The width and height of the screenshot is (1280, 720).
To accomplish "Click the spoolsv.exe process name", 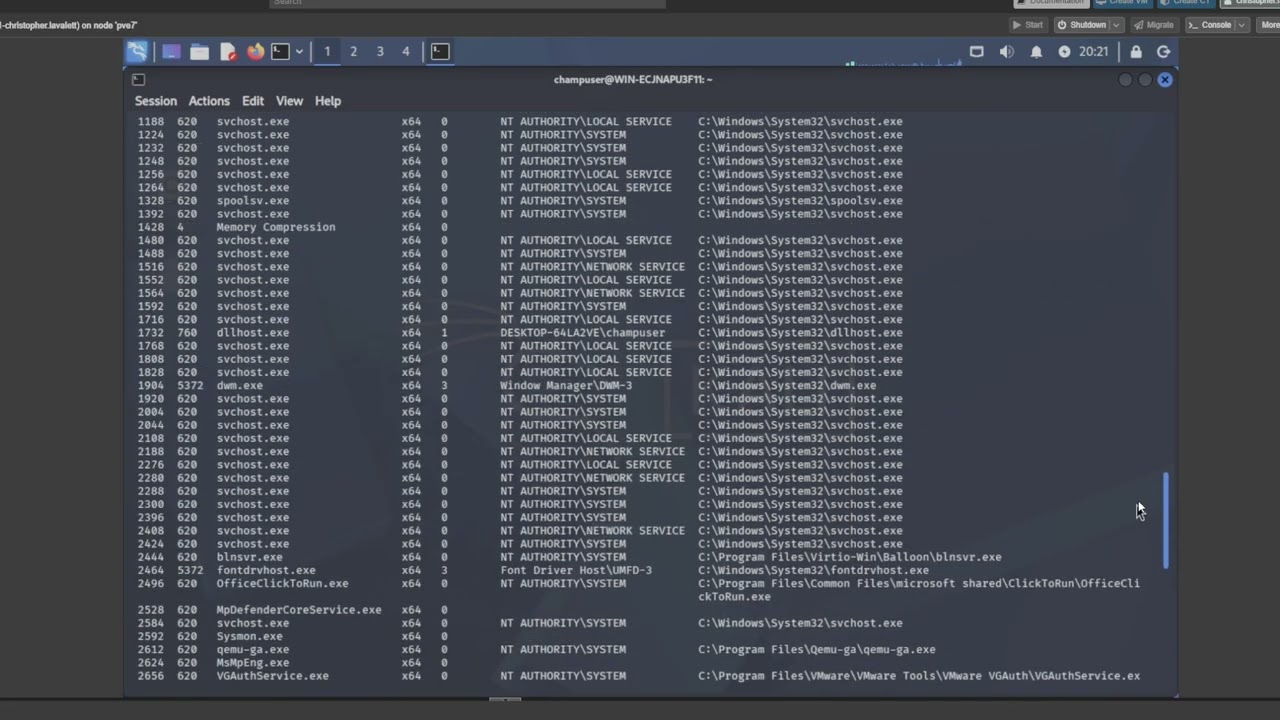I will point(253,201).
